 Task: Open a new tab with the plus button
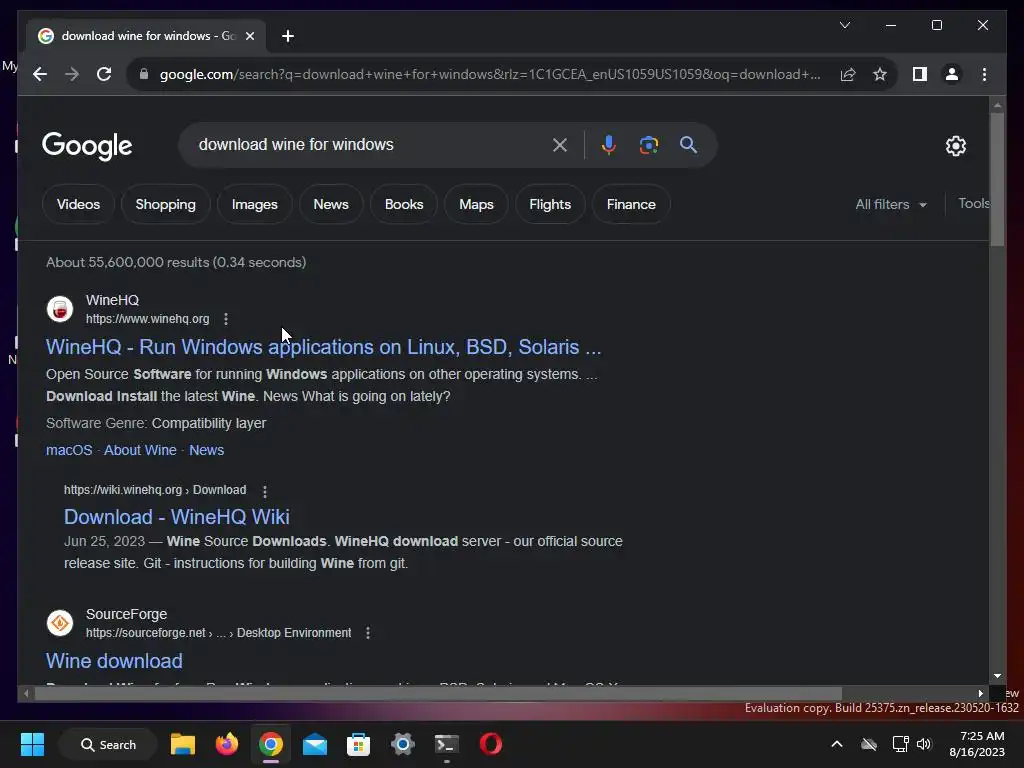(287, 37)
